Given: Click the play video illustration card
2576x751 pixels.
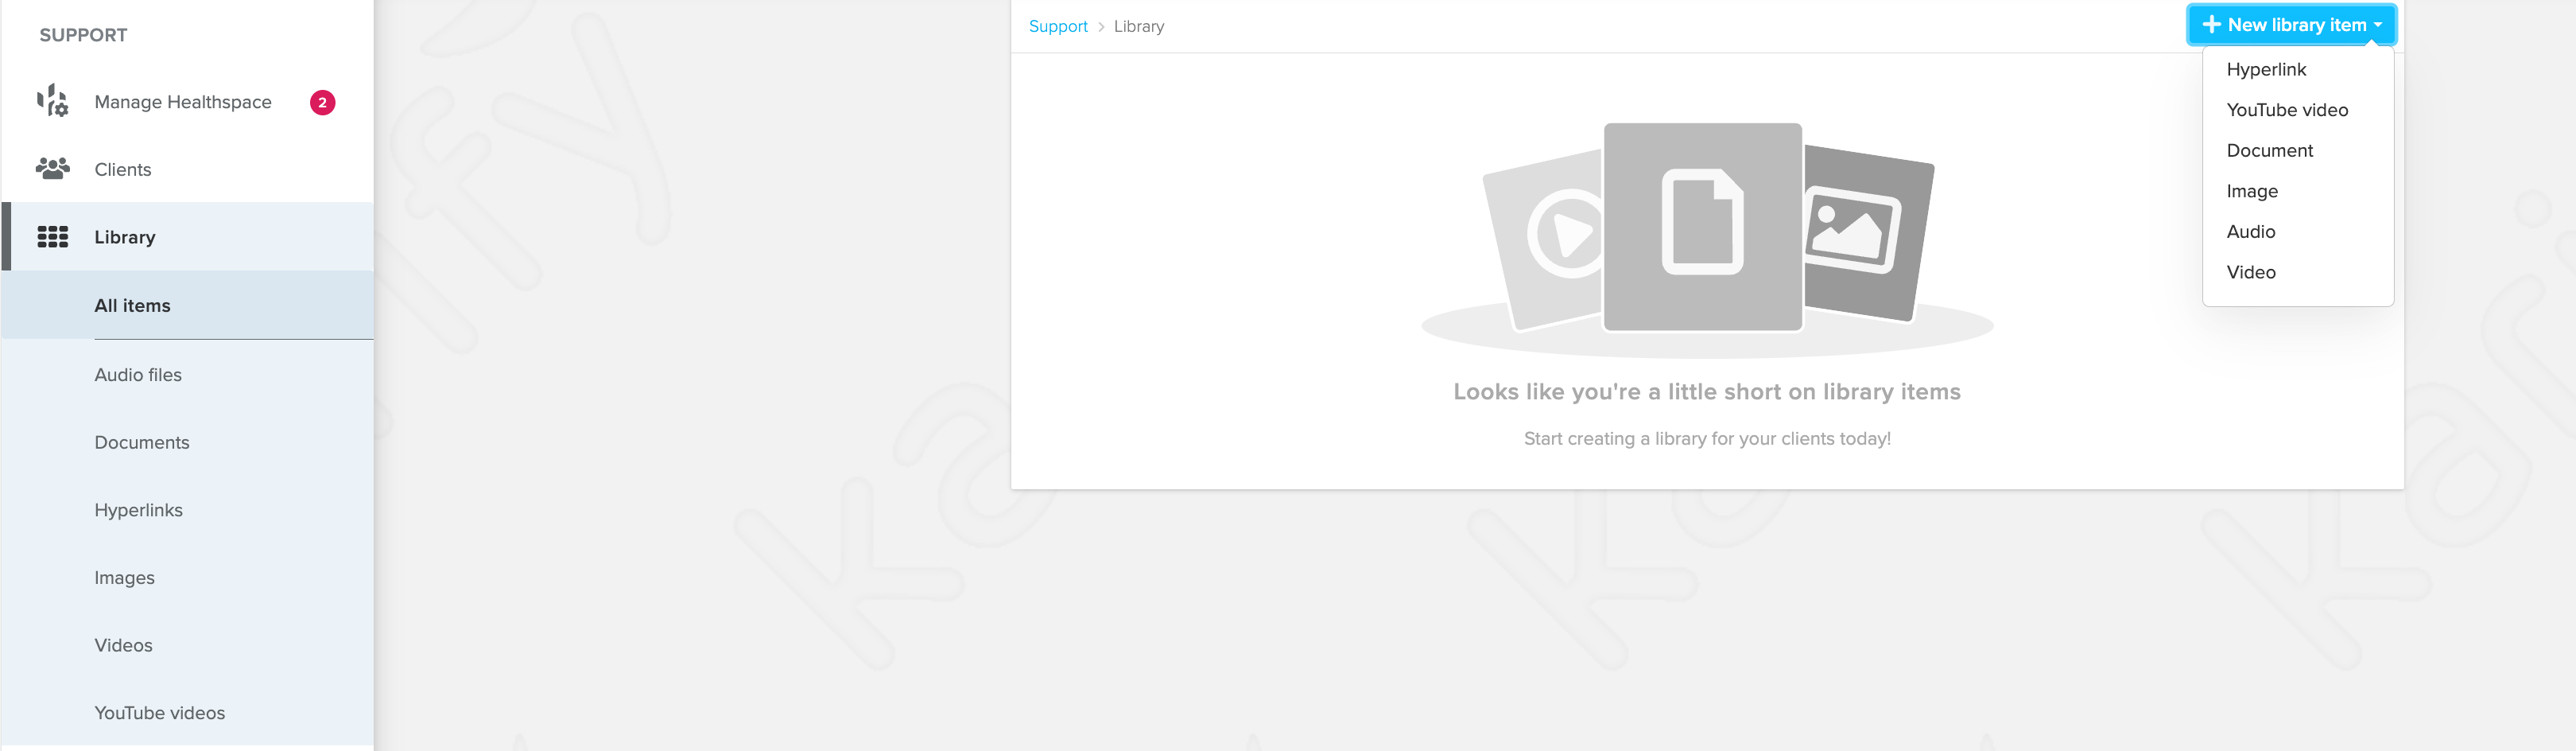Looking at the screenshot, I should click(x=1543, y=238).
